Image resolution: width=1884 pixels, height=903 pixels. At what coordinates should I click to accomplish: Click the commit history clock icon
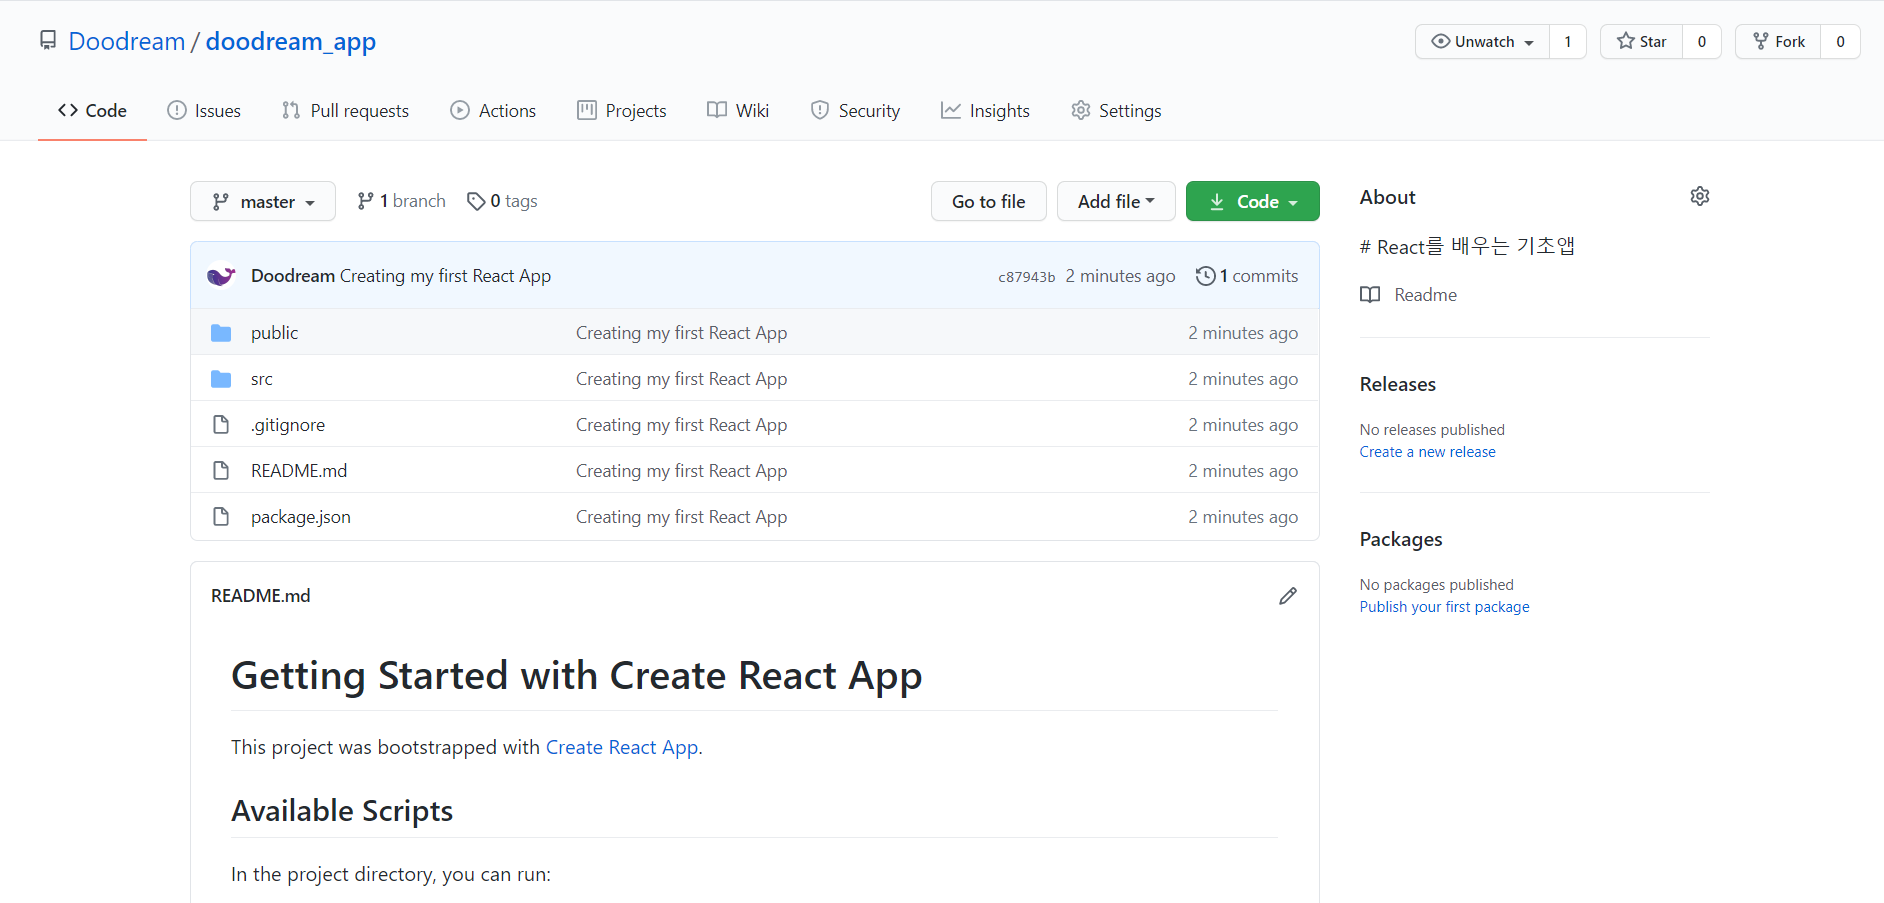click(x=1206, y=276)
